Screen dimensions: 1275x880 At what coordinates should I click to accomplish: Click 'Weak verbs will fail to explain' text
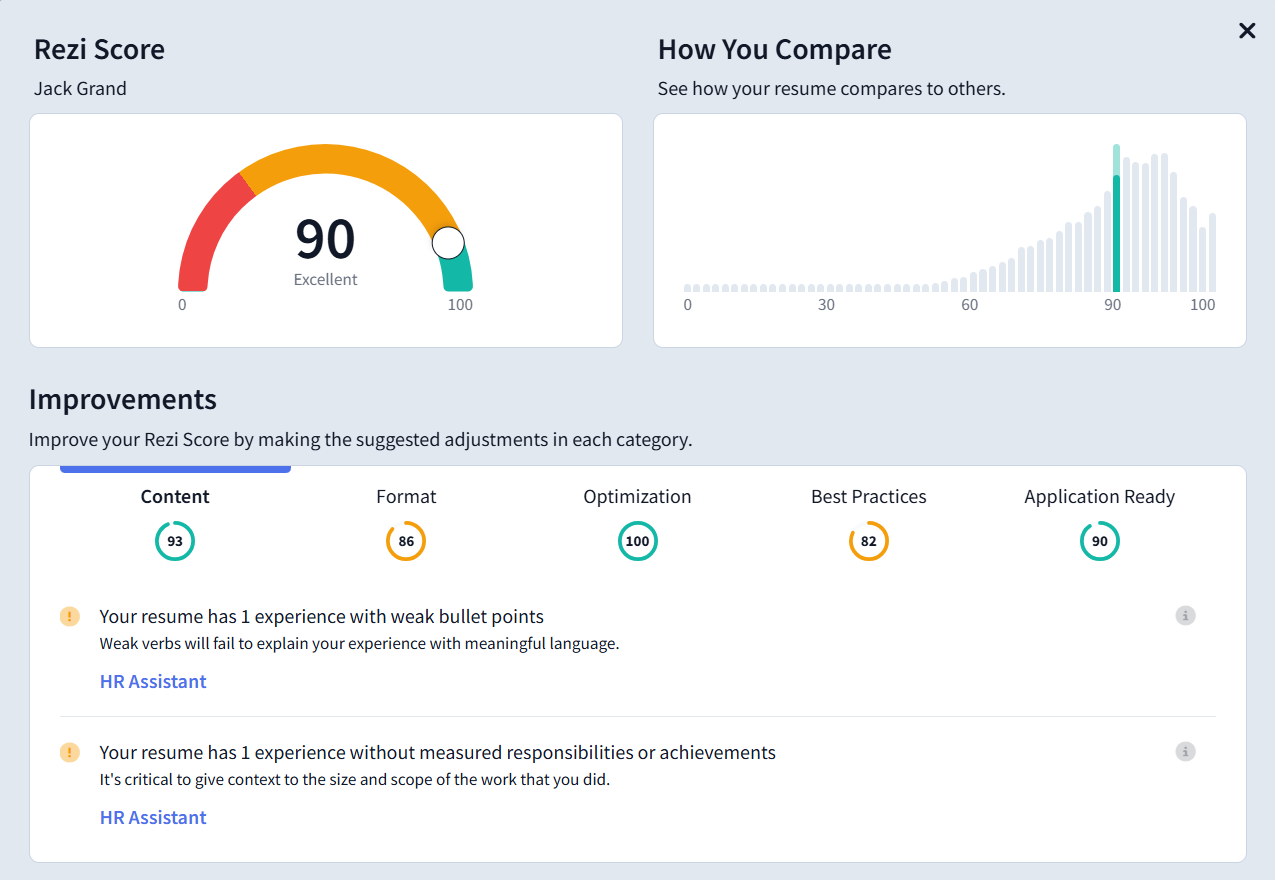point(359,644)
